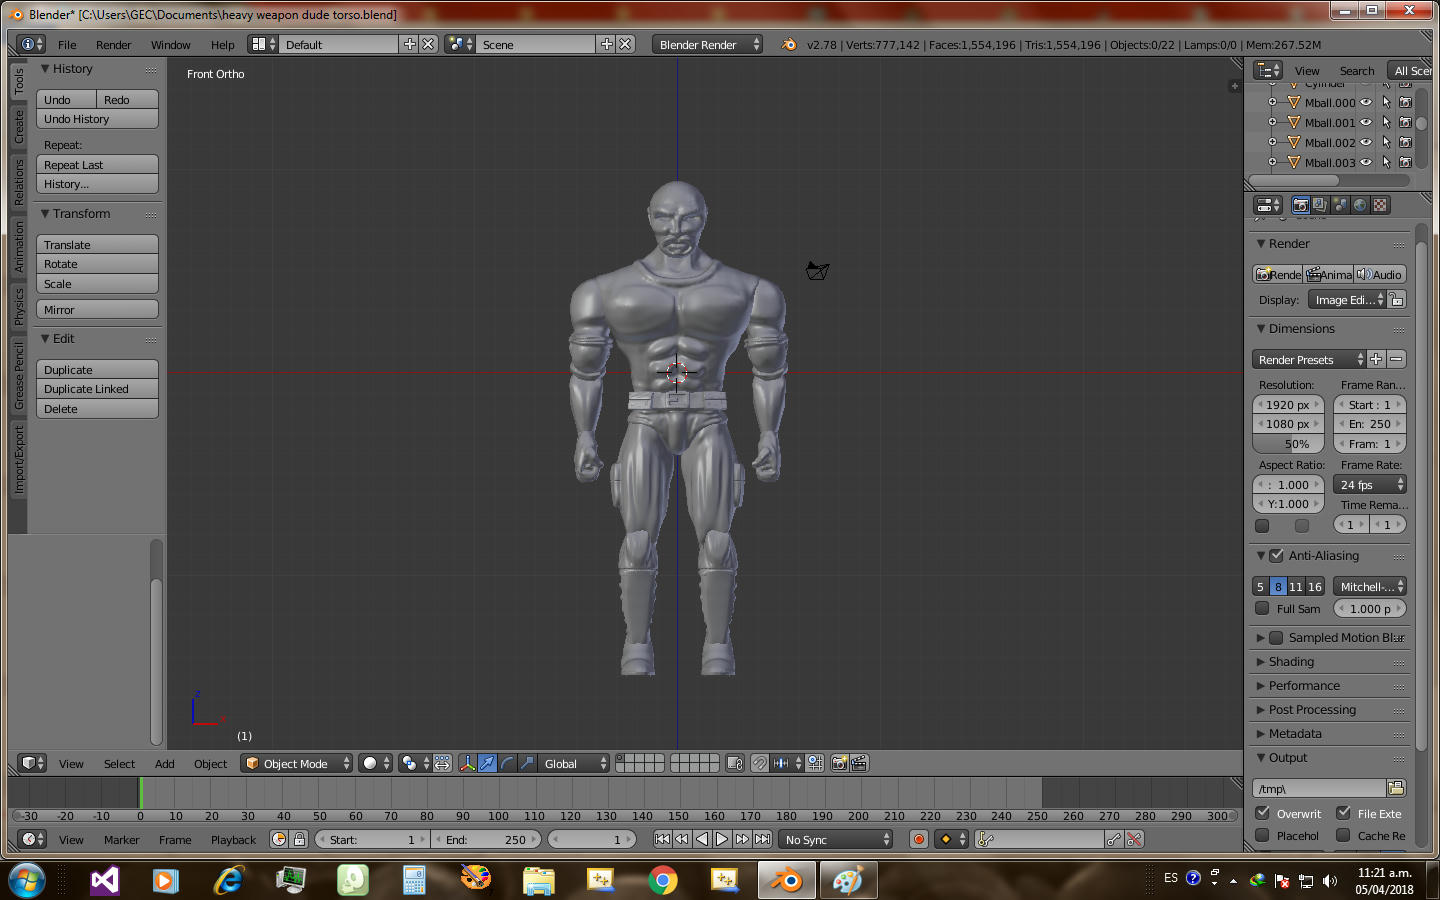Open the Help menu
This screenshot has width=1440, height=900.
point(222,44)
